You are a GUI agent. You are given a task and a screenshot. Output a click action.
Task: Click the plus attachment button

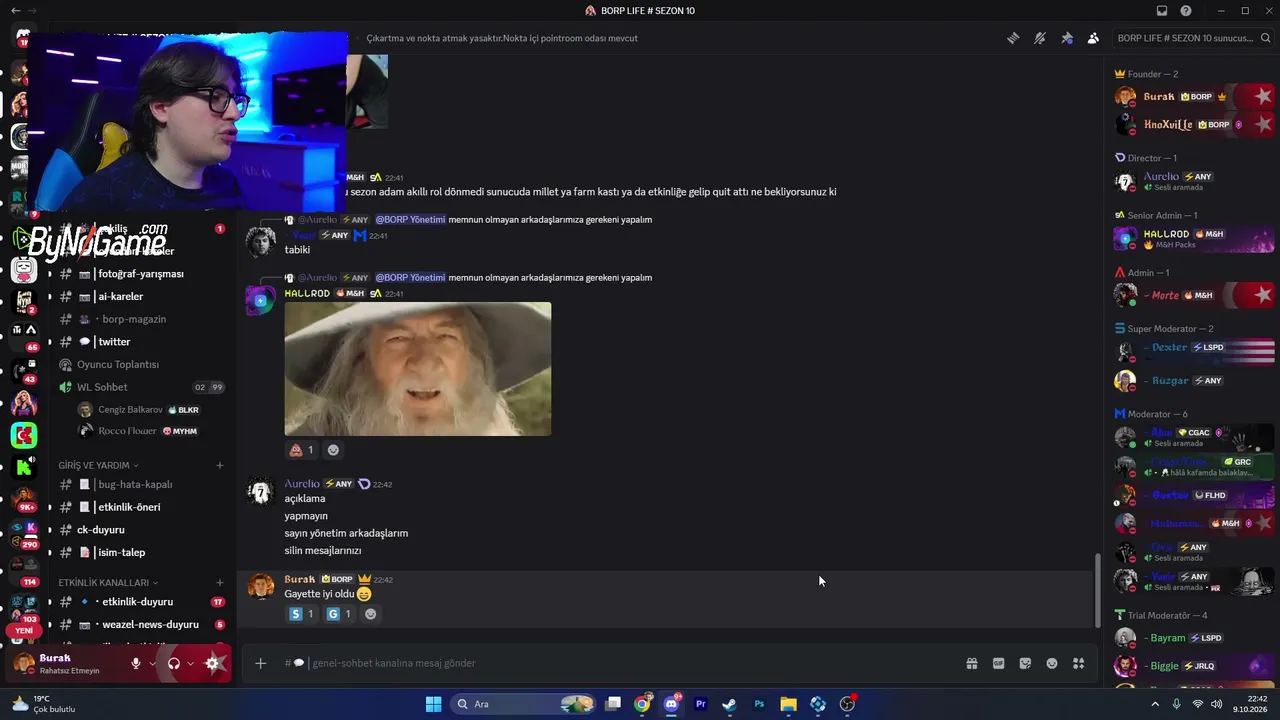260,663
